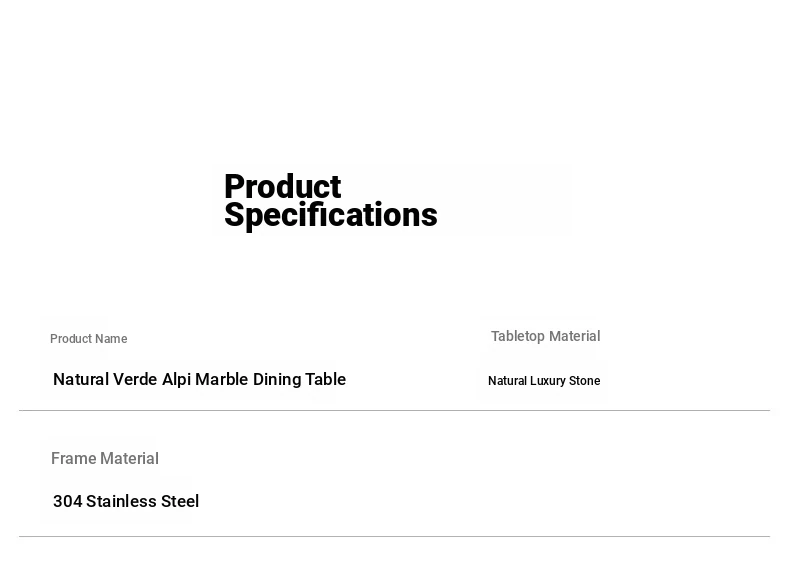
Task: Click the Frame Material label
Action: [105, 459]
